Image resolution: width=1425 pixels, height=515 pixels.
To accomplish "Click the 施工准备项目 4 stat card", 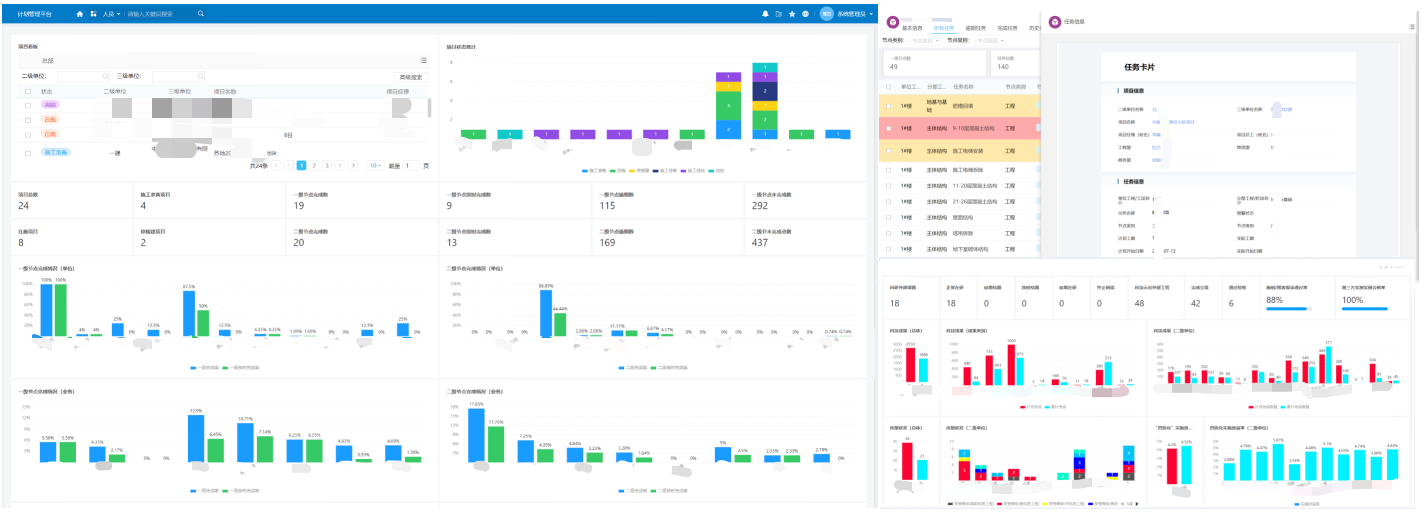I will [x=209, y=202].
